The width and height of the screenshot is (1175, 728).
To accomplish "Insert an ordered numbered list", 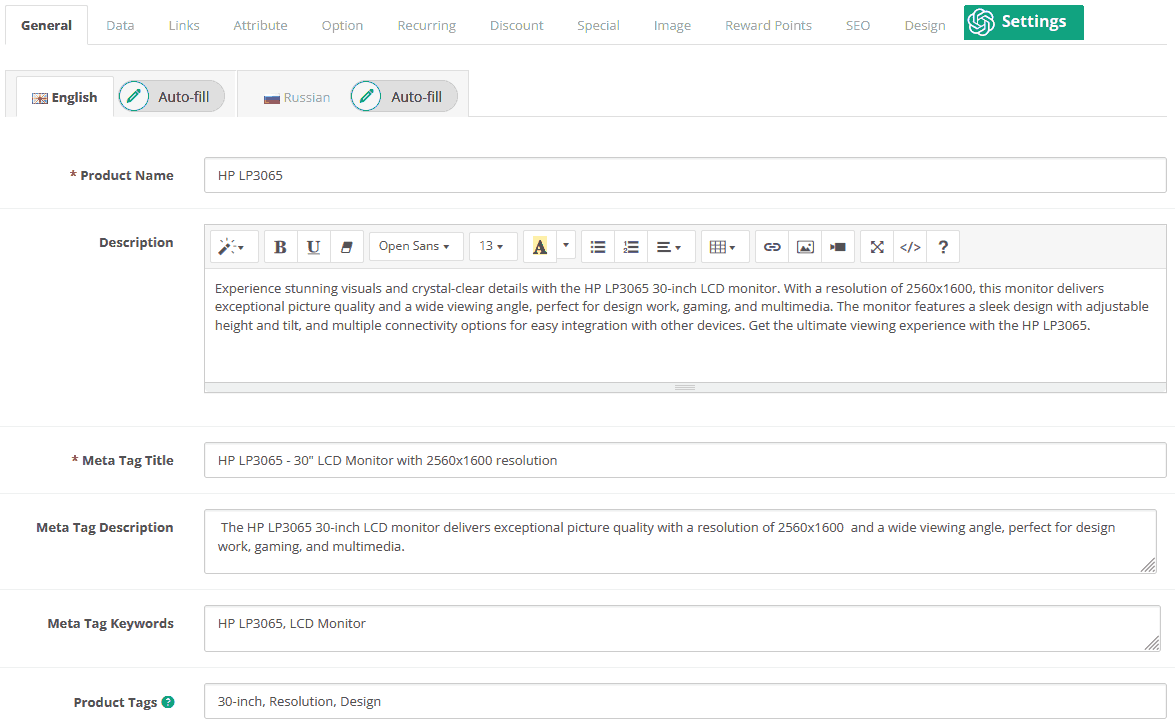I will 631,247.
